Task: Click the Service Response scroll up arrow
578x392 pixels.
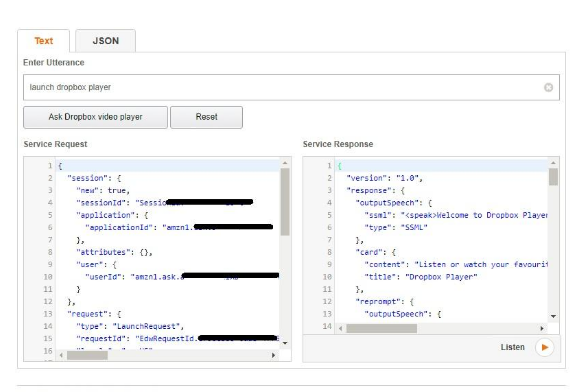Action: [x=553, y=163]
